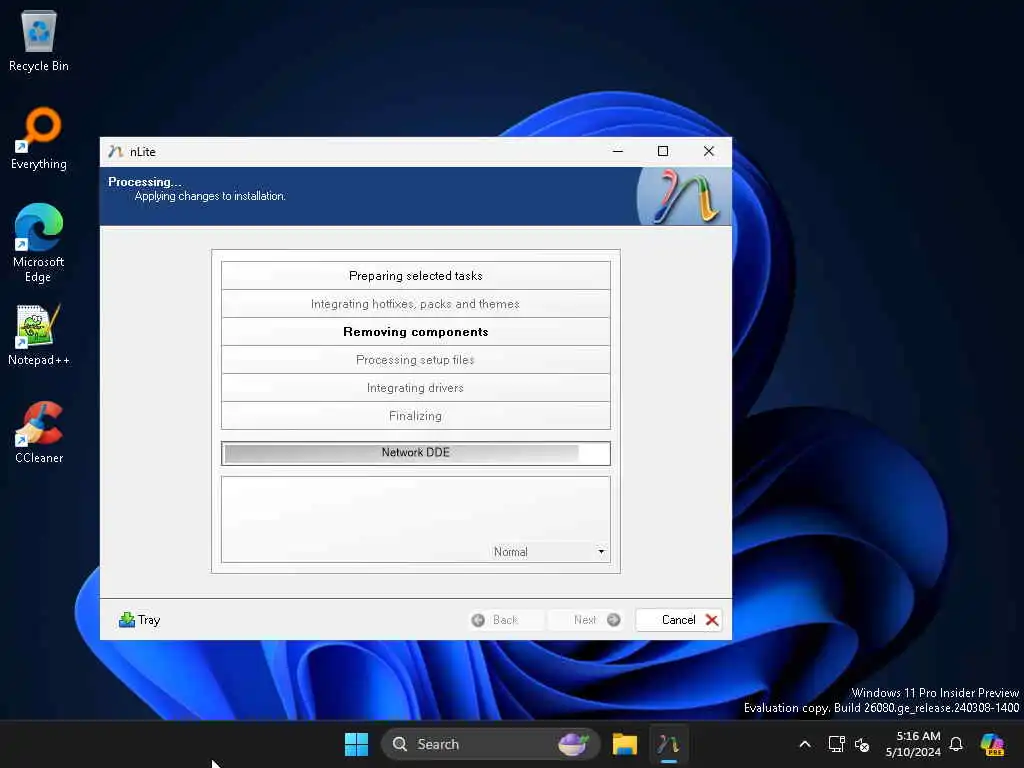This screenshot has width=1024, height=768.
Task: Open the clock showing 5:16 AM
Action: coord(913,744)
